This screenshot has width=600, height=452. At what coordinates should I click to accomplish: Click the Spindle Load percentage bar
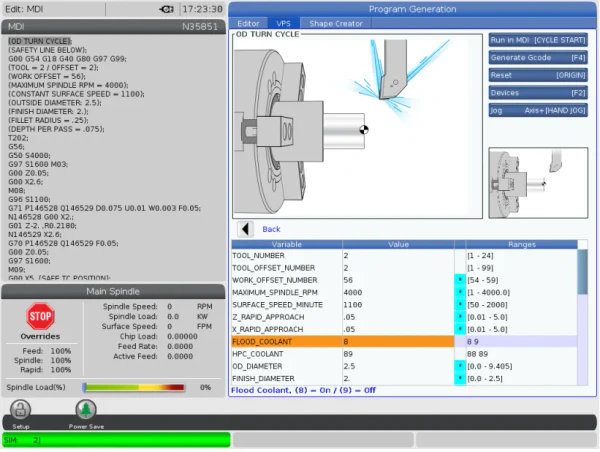click(x=134, y=387)
